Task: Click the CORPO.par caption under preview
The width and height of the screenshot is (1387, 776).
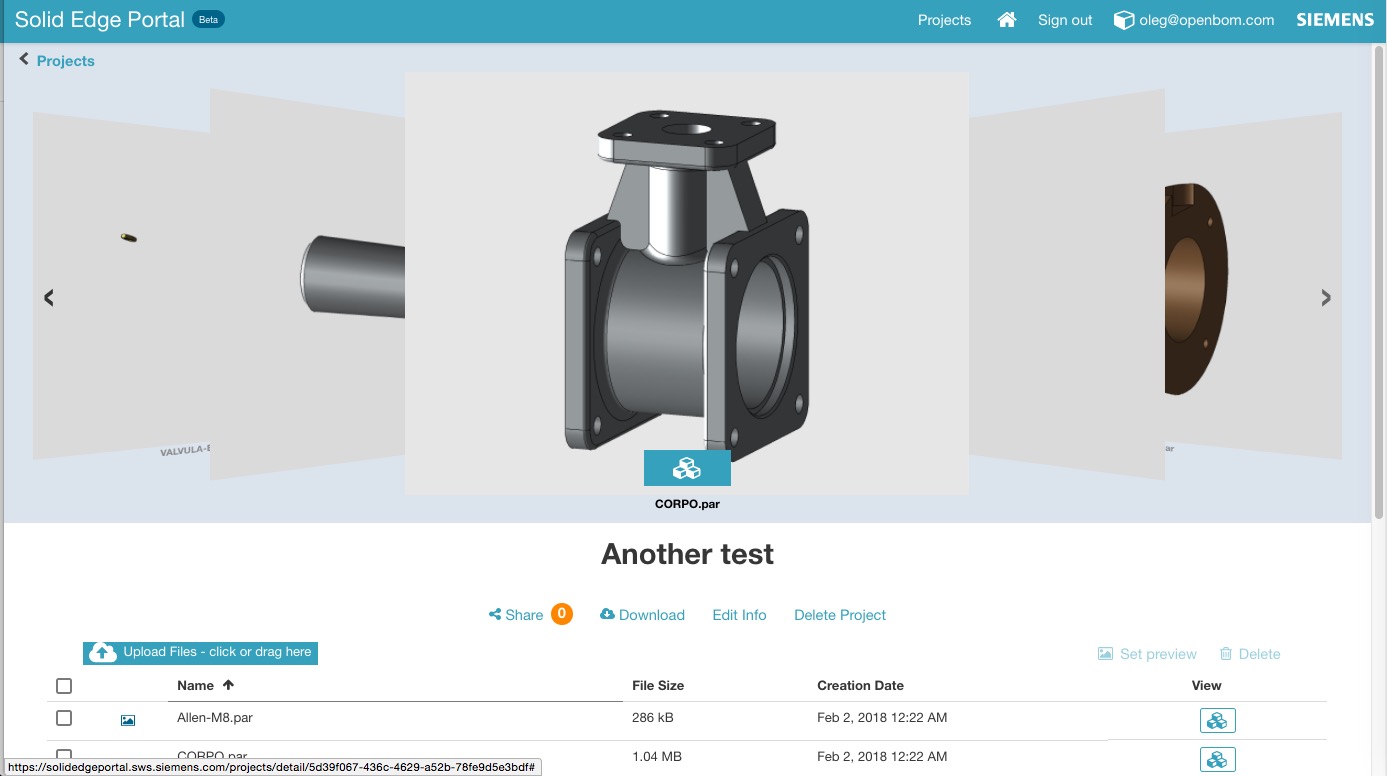Action: [x=687, y=504]
